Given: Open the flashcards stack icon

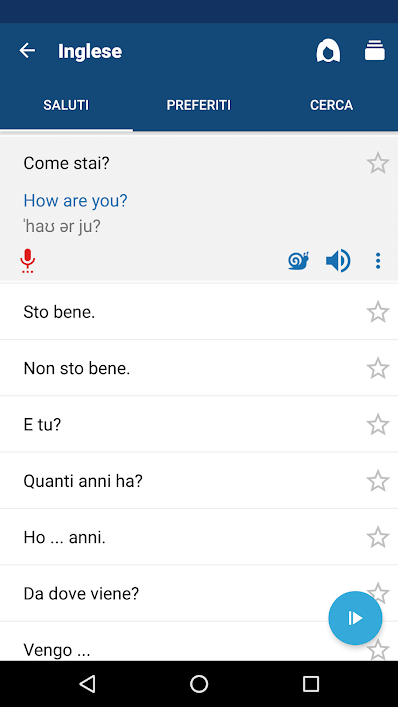Looking at the screenshot, I should (x=375, y=50).
